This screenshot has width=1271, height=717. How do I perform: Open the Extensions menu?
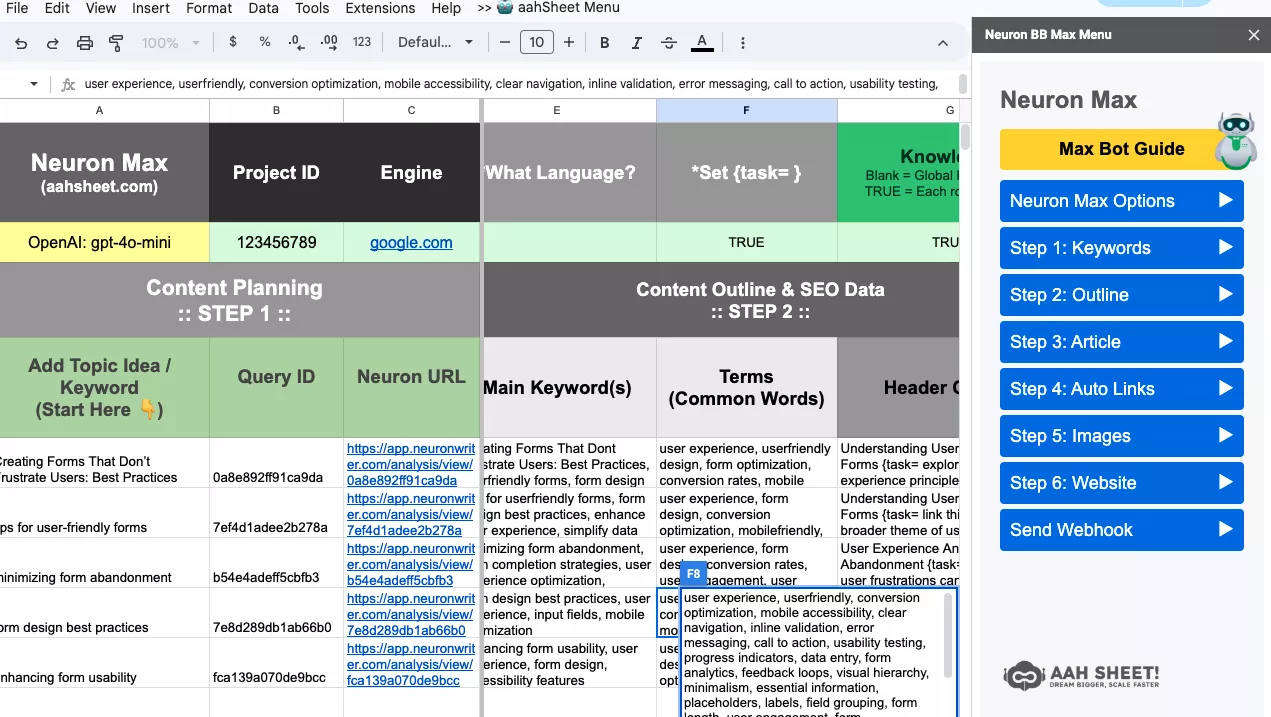point(380,8)
